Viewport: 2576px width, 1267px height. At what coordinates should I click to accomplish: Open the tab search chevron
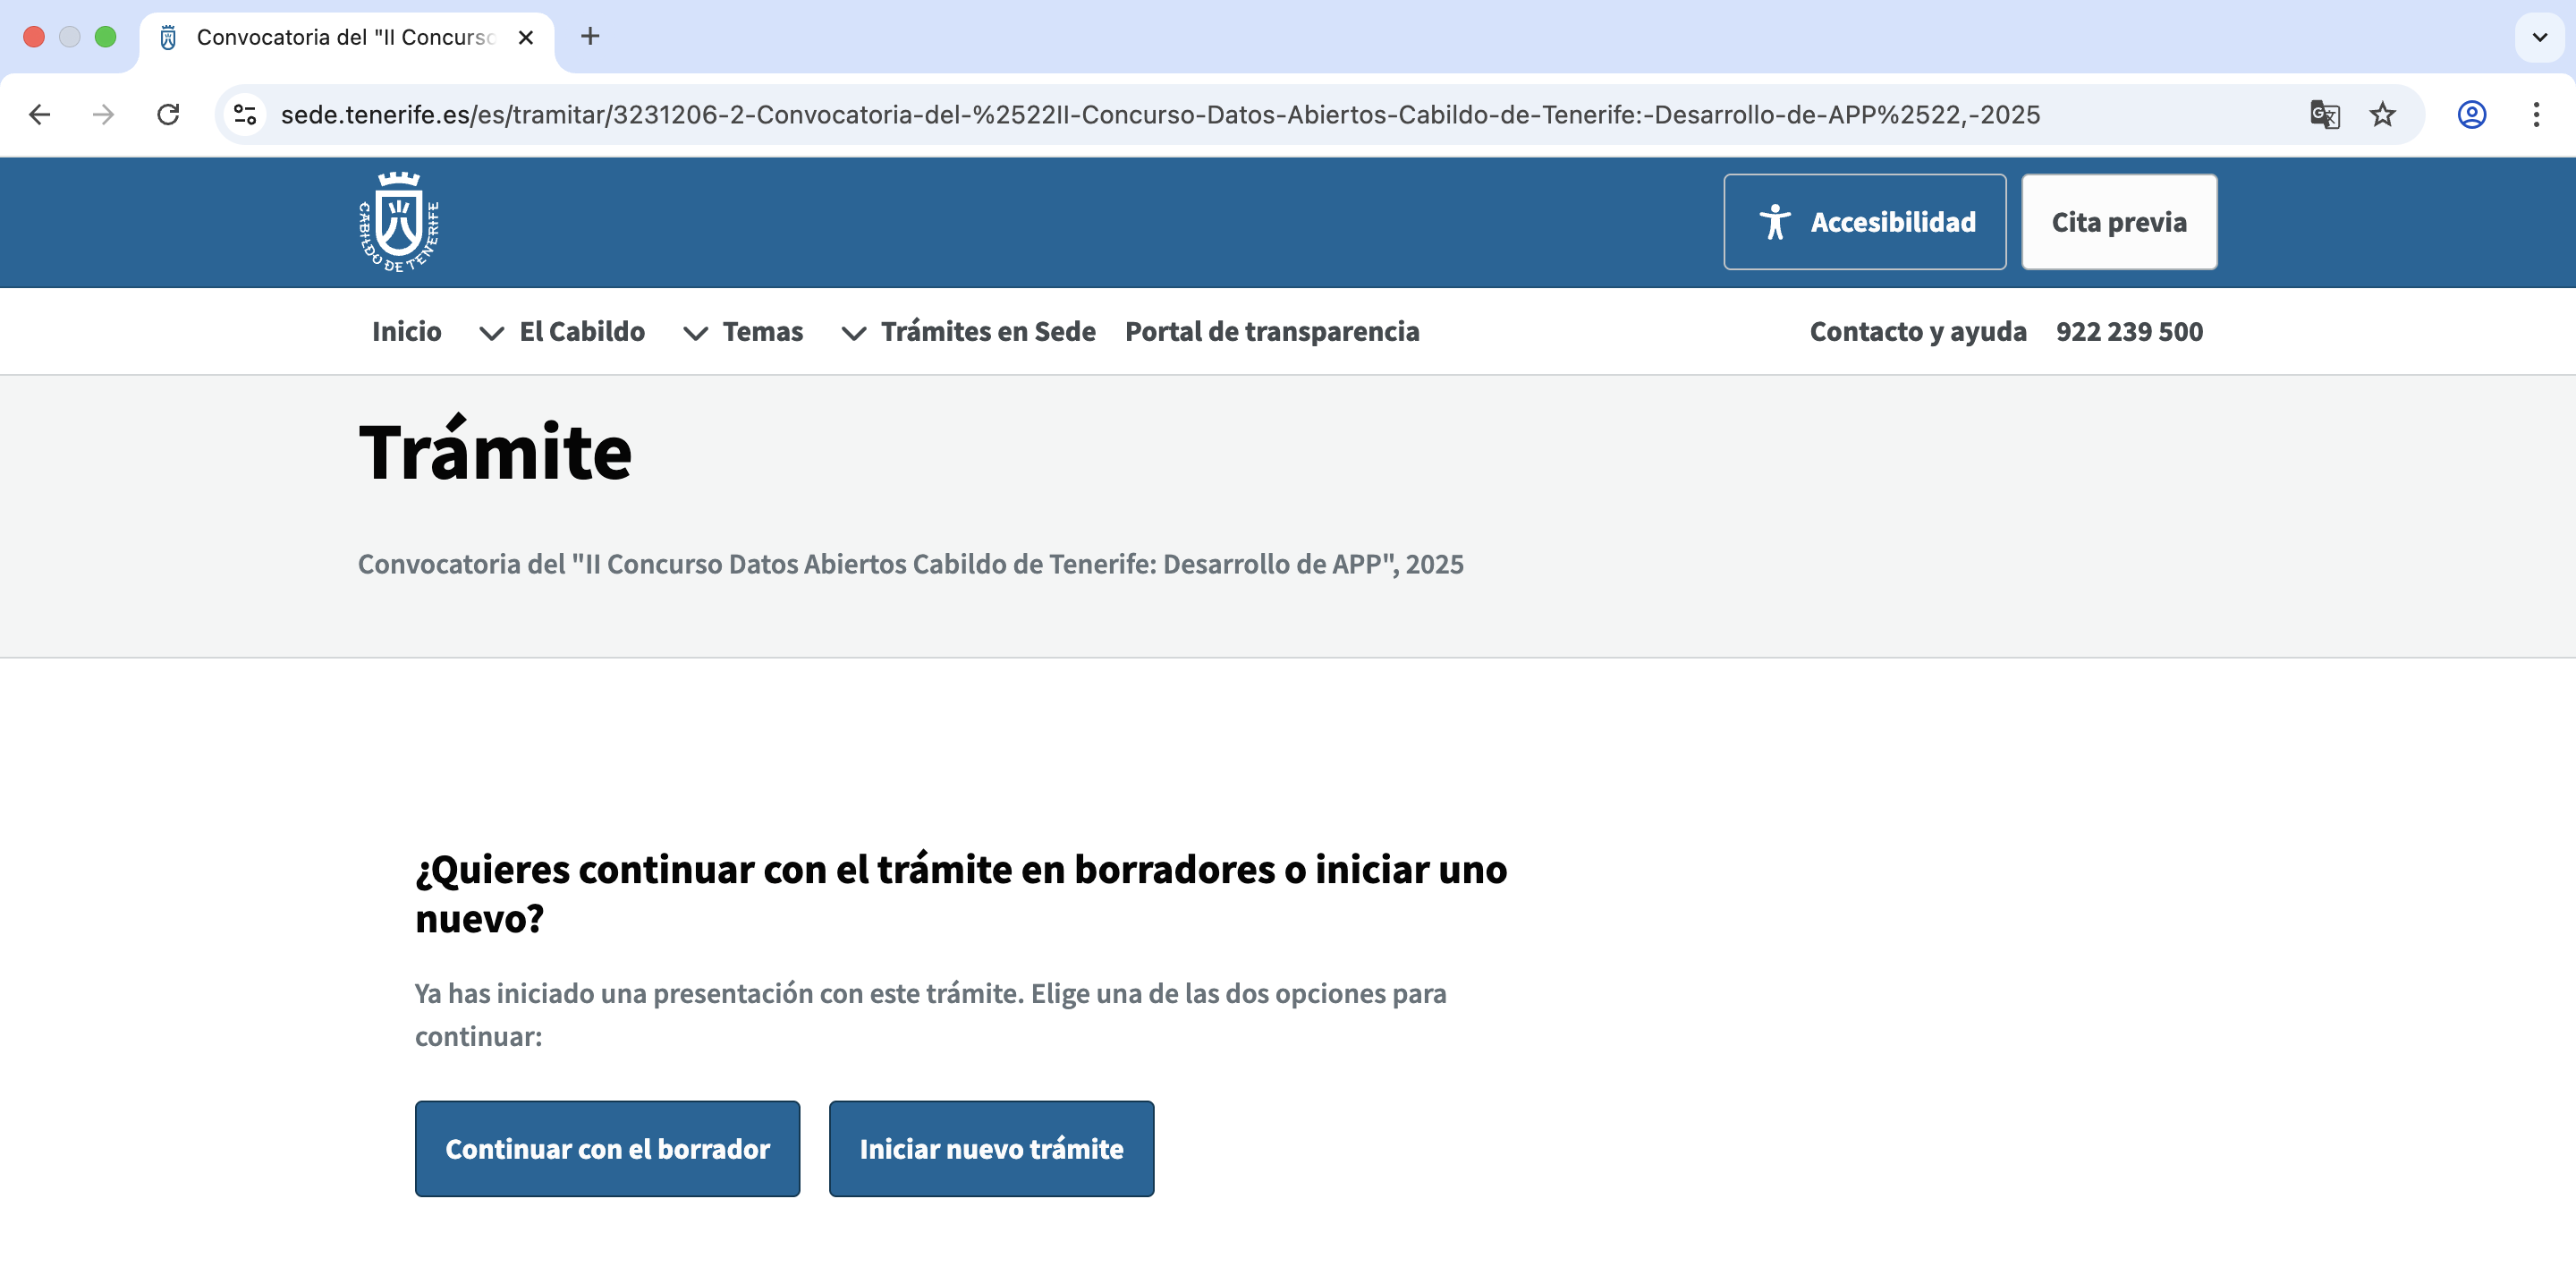click(2539, 38)
